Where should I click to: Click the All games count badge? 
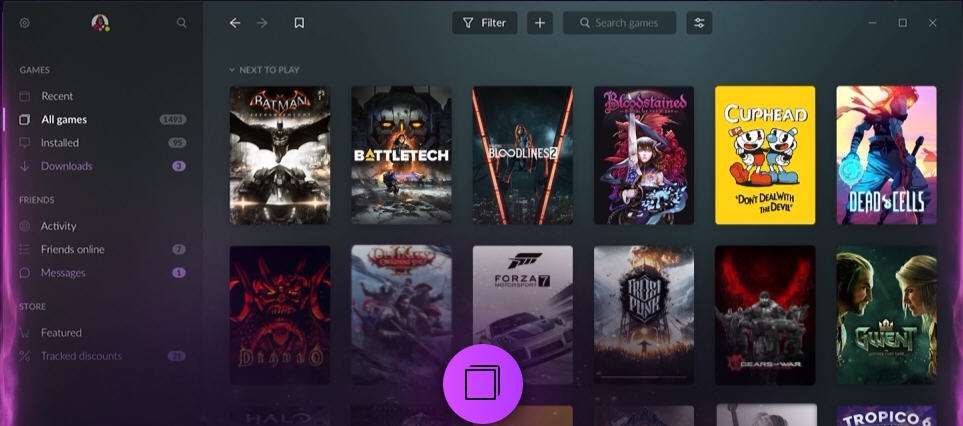[x=173, y=120]
